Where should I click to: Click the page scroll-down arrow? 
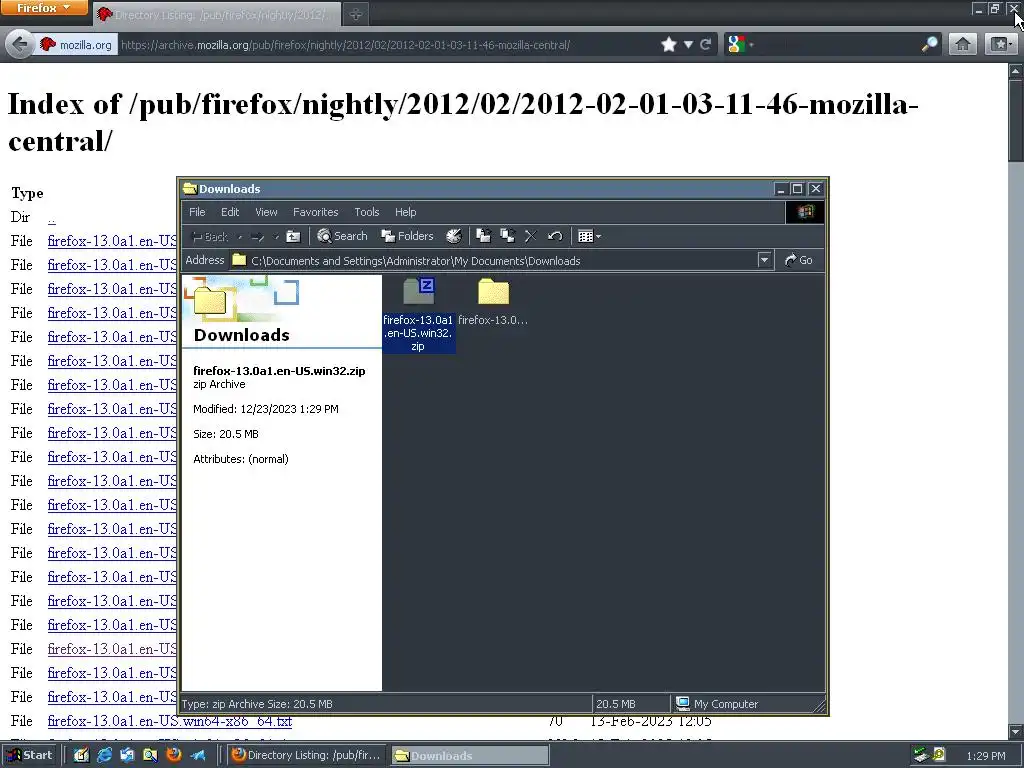1016,731
